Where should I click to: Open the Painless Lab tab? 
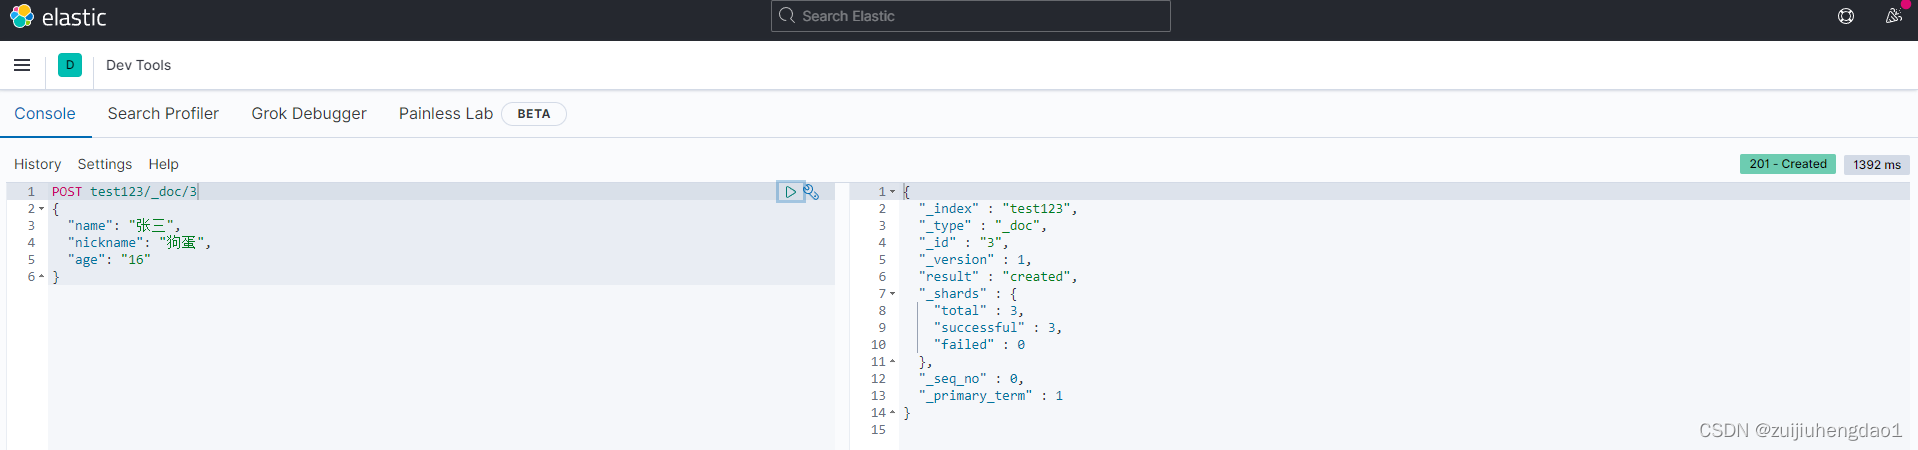pos(446,114)
